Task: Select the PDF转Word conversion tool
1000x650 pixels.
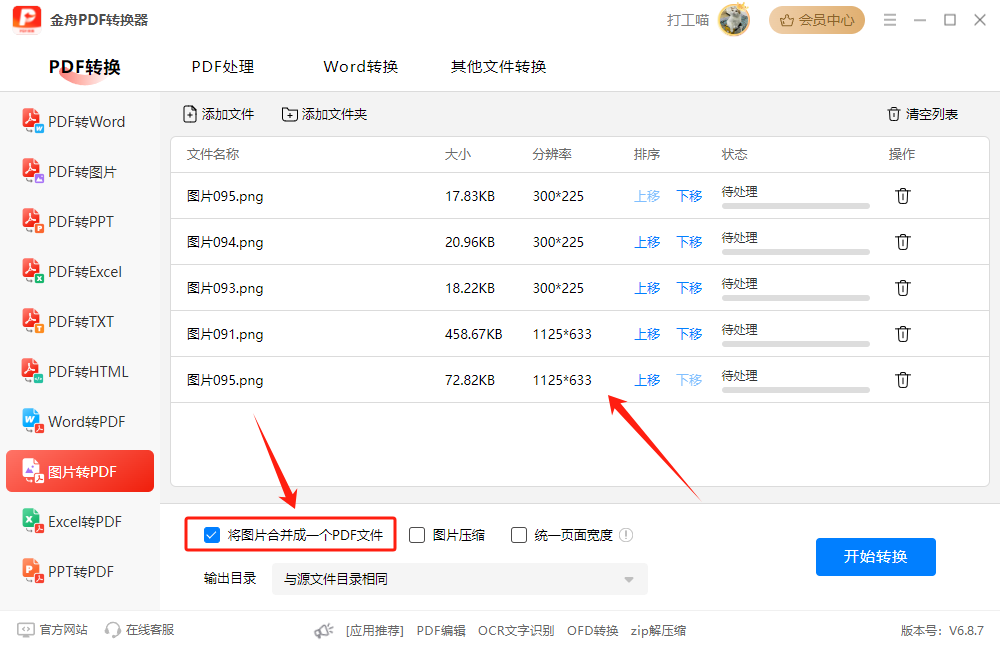Action: tap(80, 121)
